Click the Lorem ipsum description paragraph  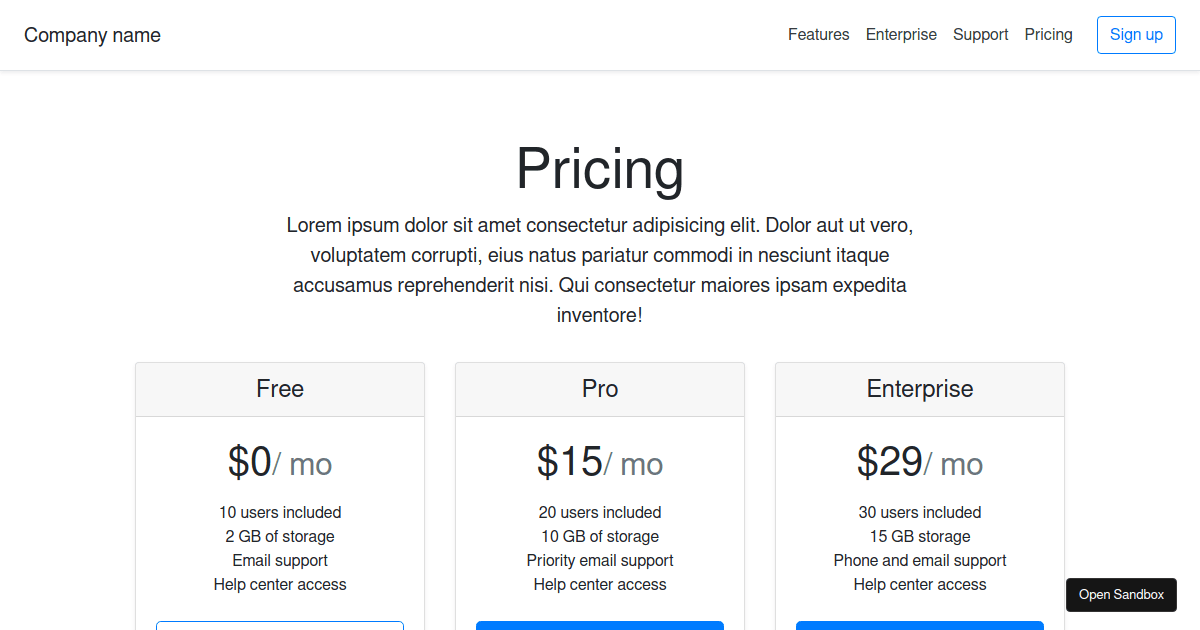600,270
